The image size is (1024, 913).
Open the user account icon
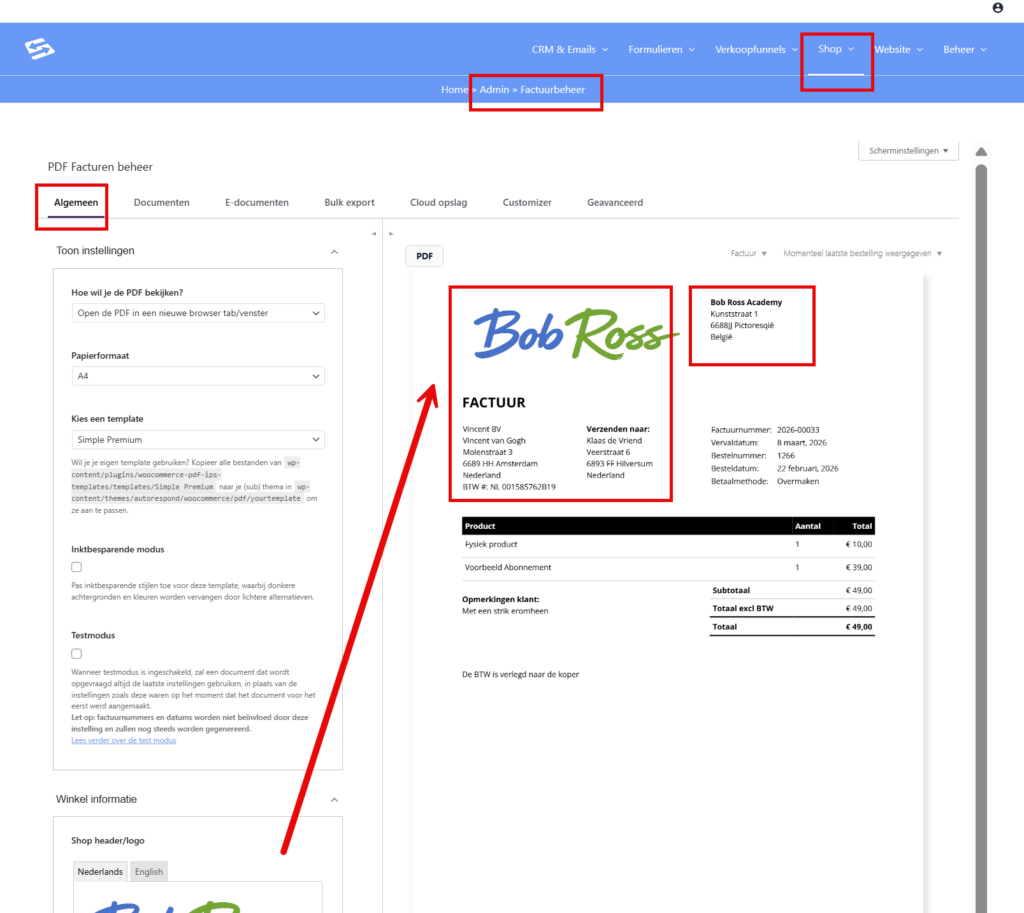(997, 8)
